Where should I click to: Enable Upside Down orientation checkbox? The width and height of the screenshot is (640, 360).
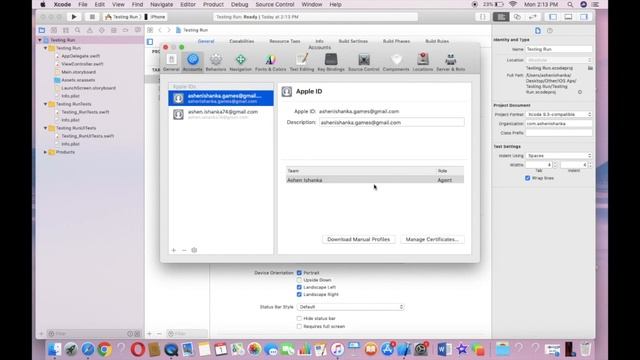[299, 280]
